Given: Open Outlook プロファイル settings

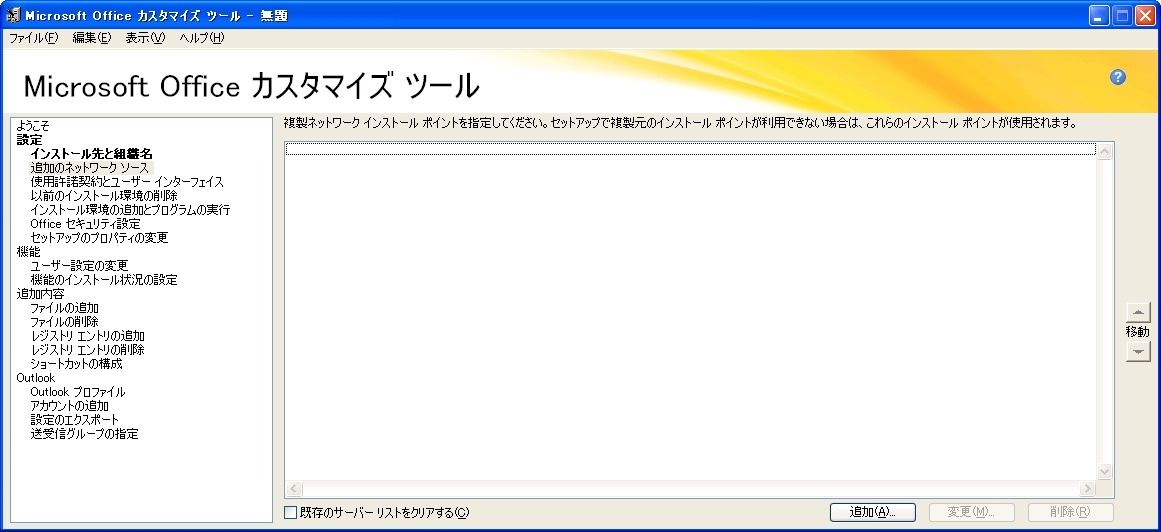Looking at the screenshot, I should 77,392.
